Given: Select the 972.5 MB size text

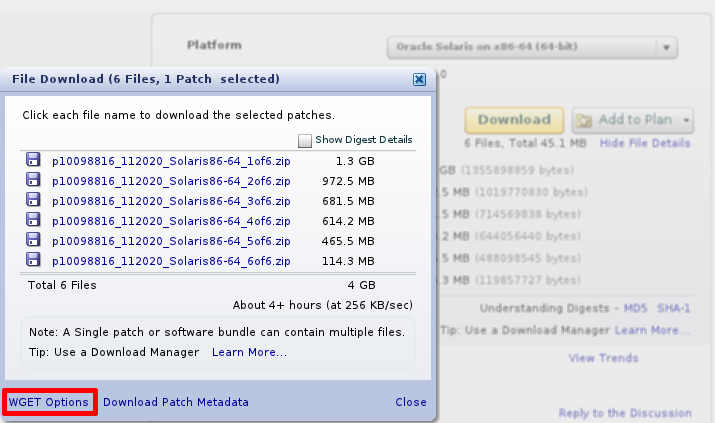Looking at the screenshot, I should click(x=348, y=181).
